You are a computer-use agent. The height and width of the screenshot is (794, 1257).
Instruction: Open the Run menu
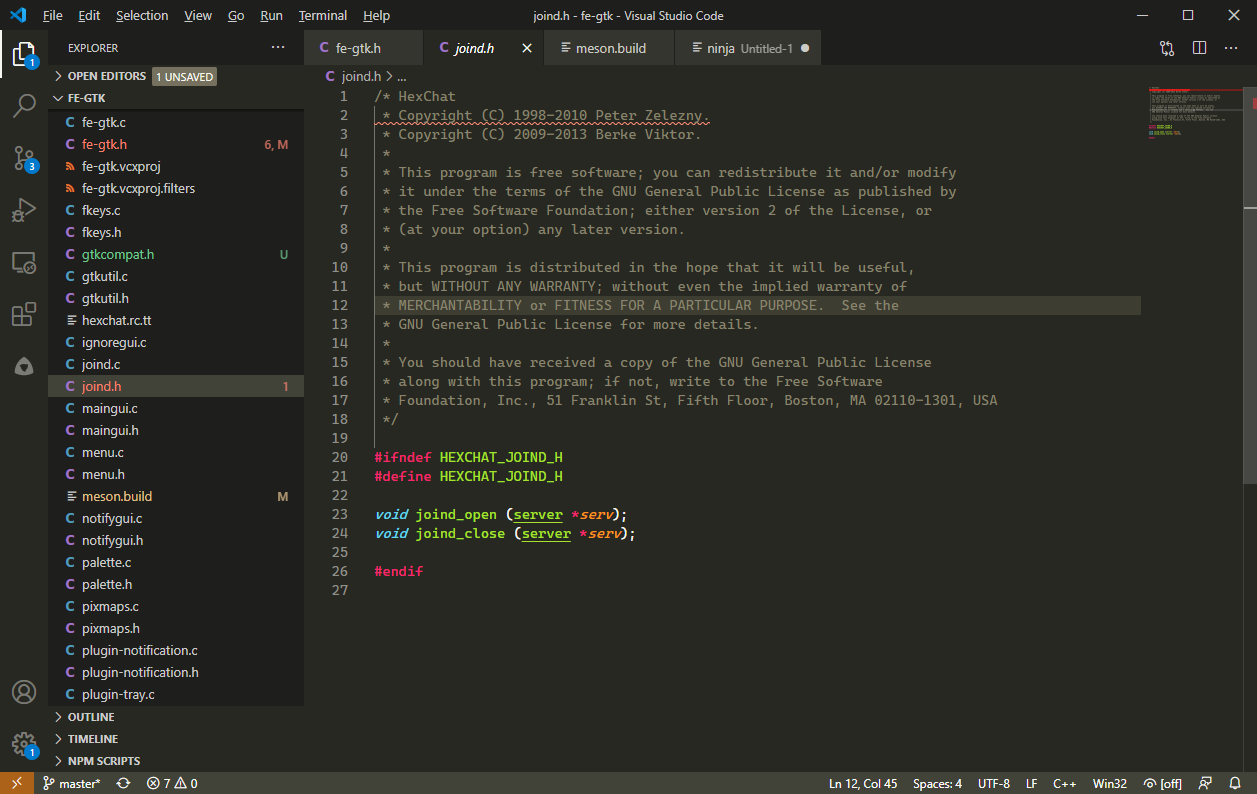(271, 16)
